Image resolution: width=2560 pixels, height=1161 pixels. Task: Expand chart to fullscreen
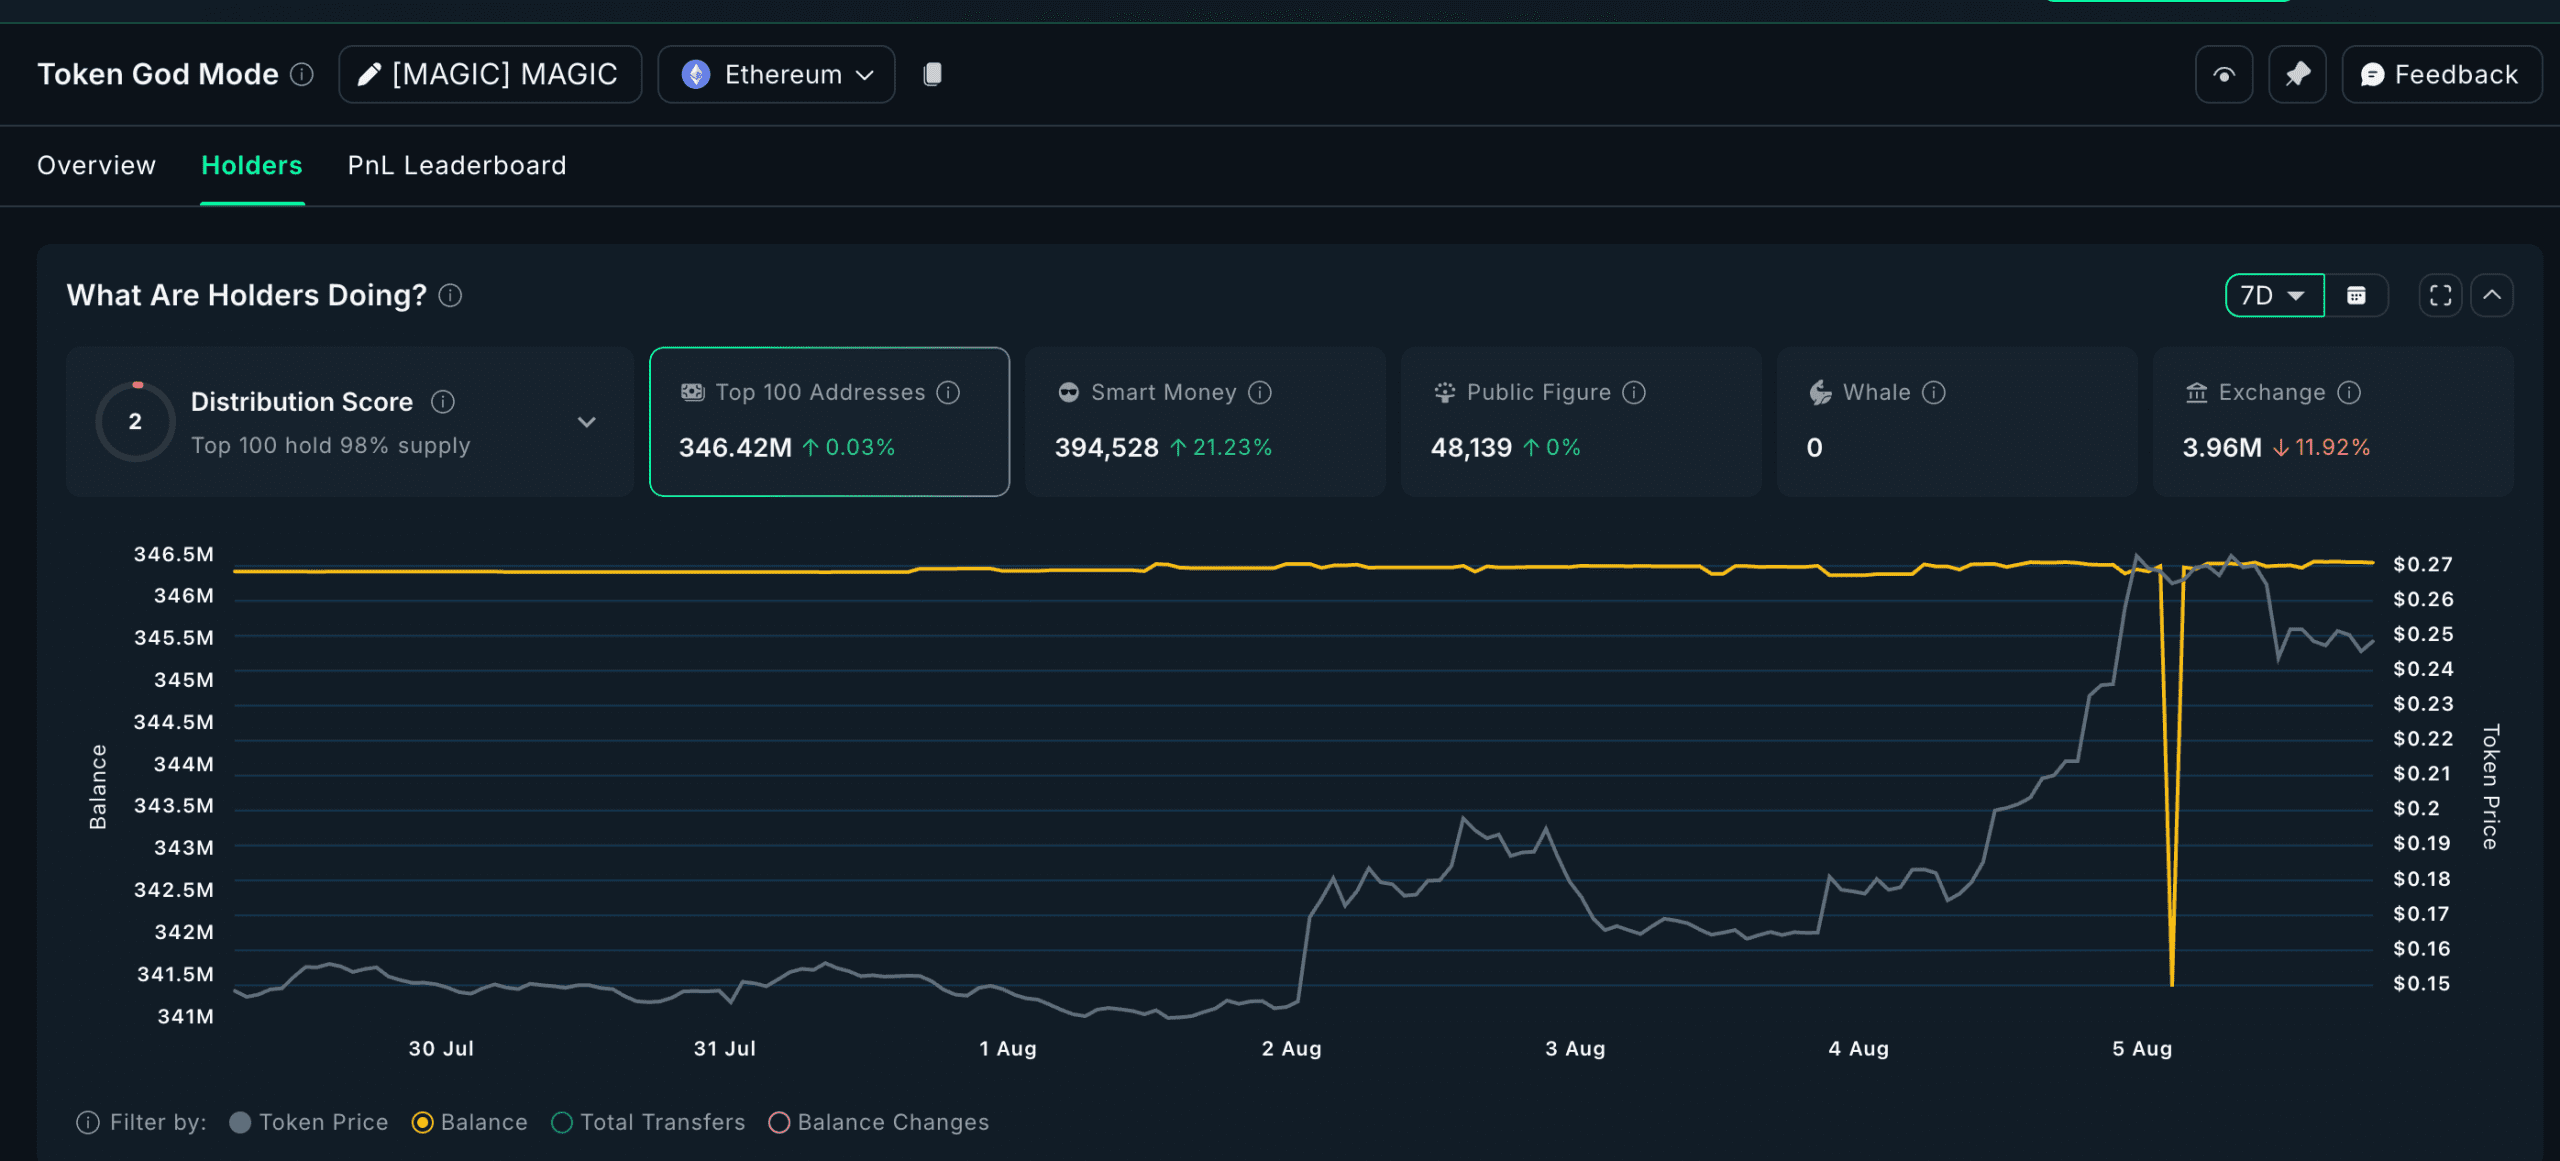point(2440,295)
